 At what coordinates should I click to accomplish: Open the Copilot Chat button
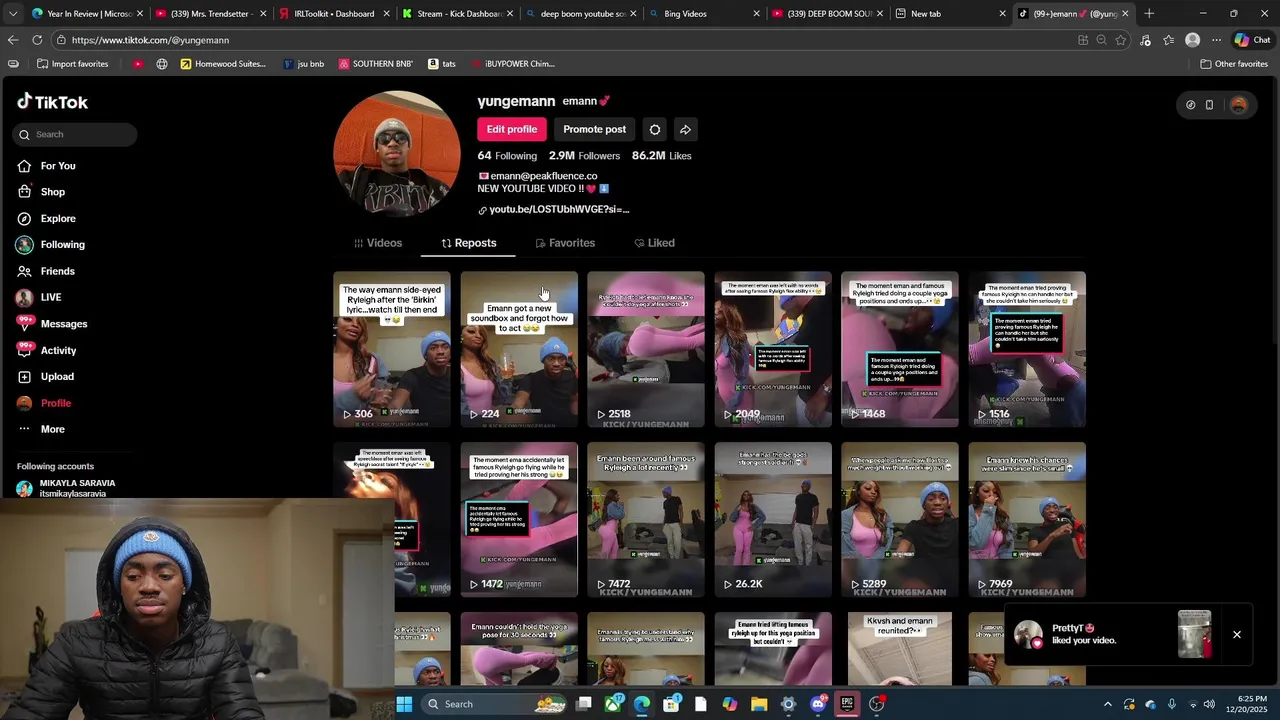pos(1252,40)
